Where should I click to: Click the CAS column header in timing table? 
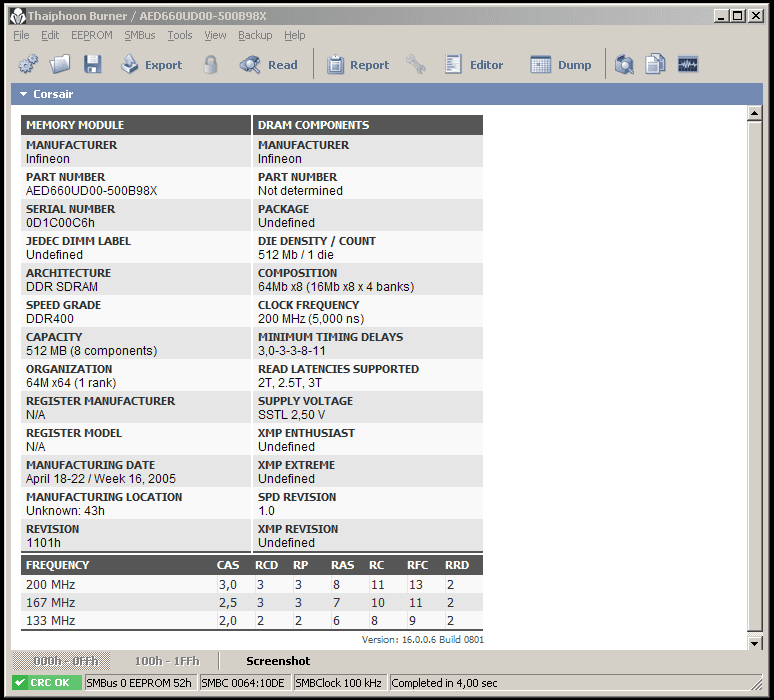[228, 565]
